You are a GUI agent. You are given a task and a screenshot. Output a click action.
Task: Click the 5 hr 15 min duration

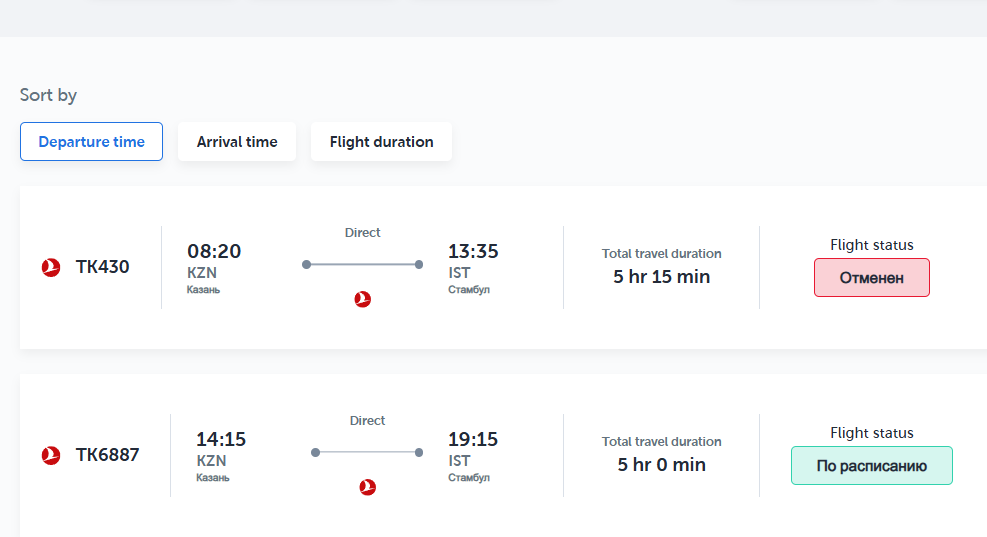(662, 276)
